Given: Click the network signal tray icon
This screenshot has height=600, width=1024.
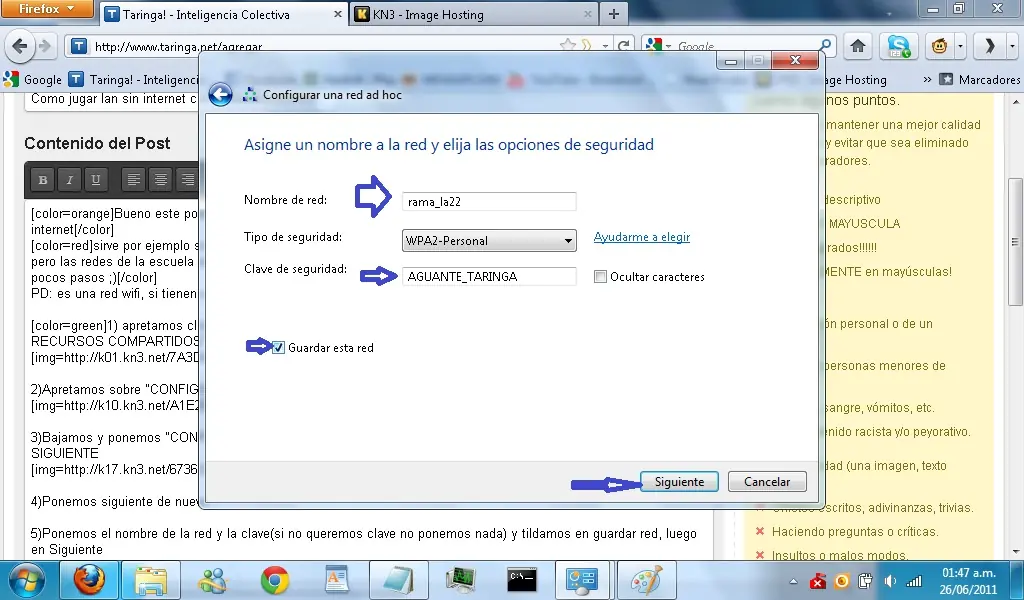Looking at the screenshot, I should tap(914, 581).
